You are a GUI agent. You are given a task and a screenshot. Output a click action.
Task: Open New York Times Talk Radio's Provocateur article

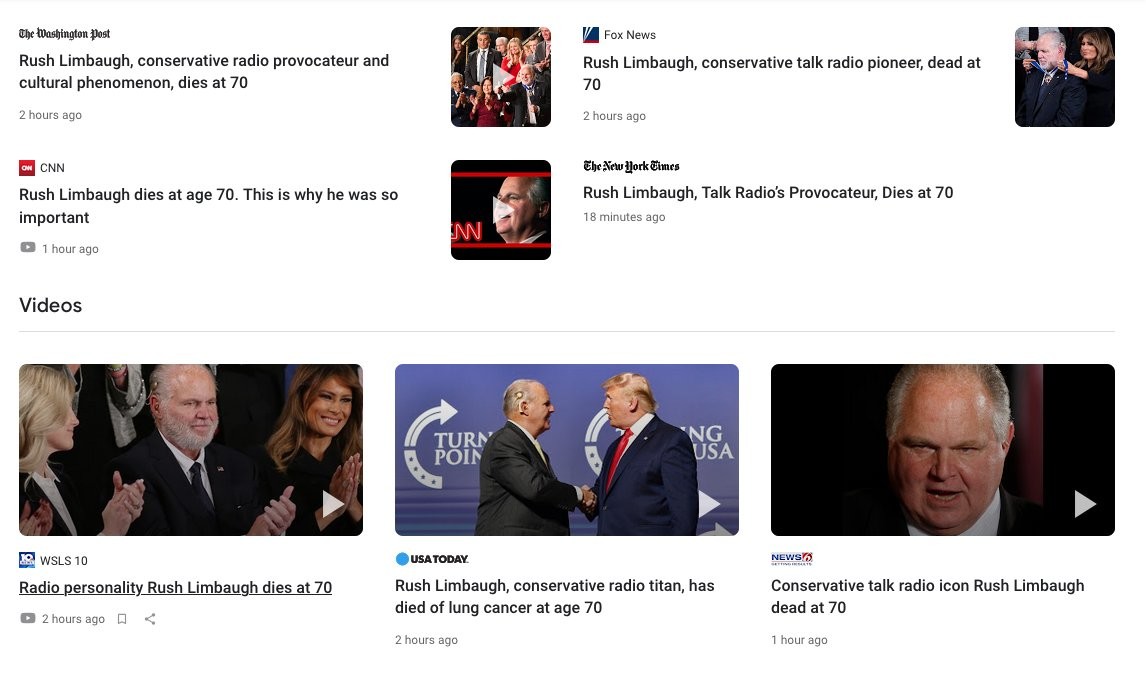coord(768,192)
